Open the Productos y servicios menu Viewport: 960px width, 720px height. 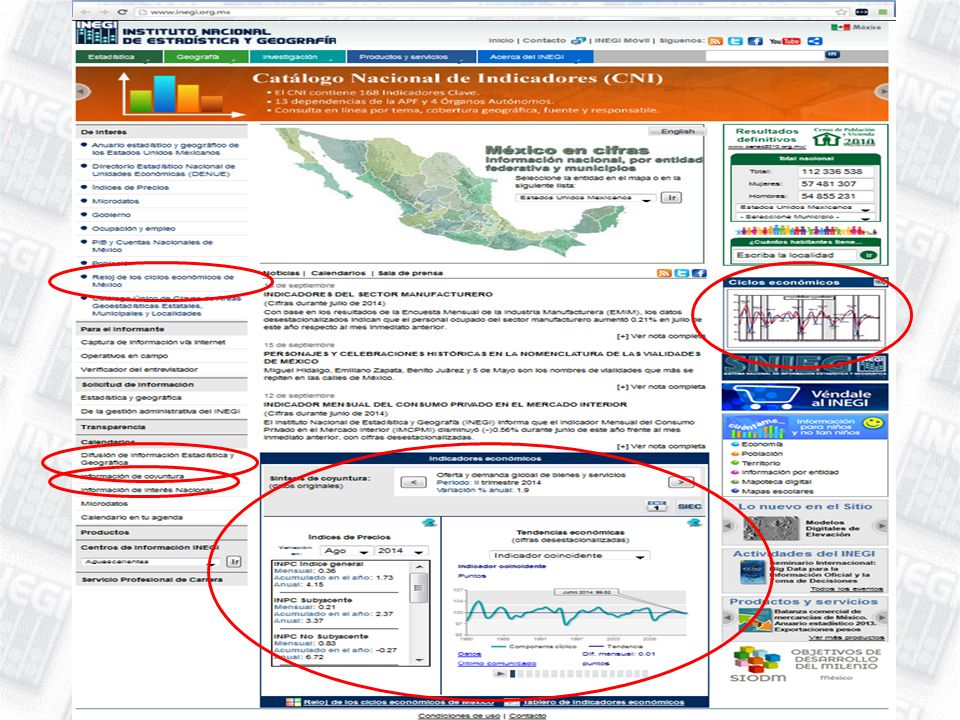411,57
